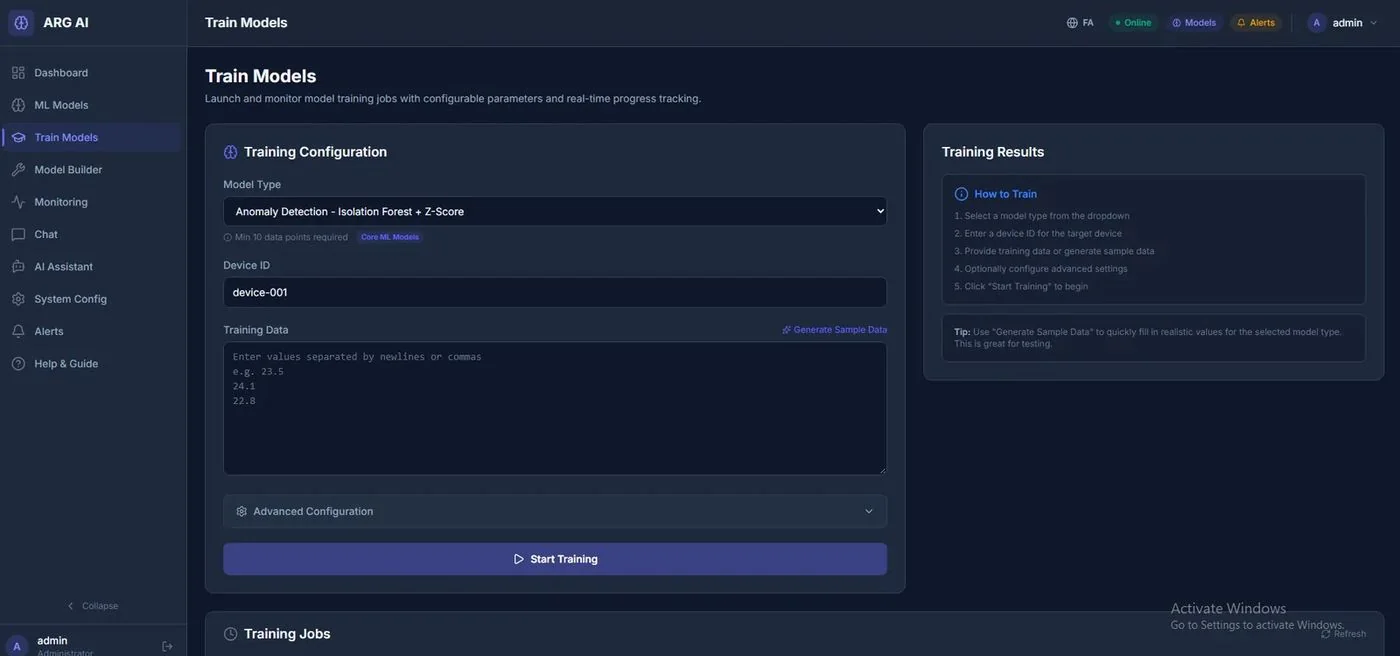The width and height of the screenshot is (1400, 656).
Task: Click the Online status badge
Action: pos(1133,23)
